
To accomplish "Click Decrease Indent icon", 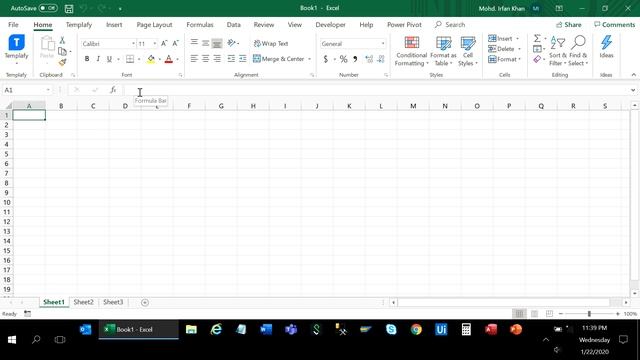I will coord(231,59).
